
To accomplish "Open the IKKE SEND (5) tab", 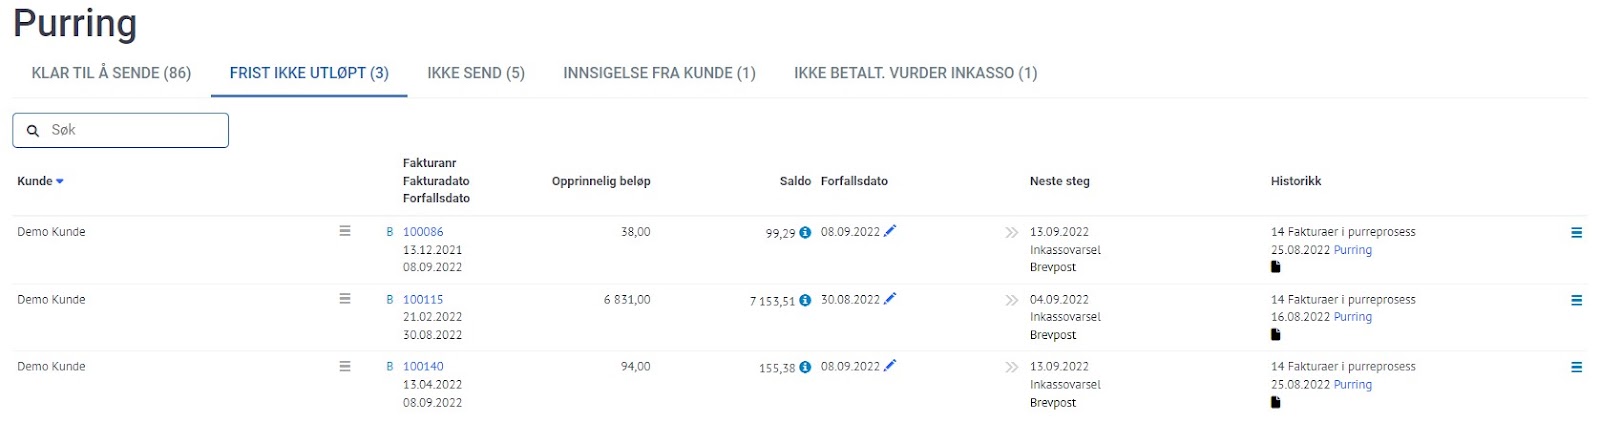I will pos(476,73).
